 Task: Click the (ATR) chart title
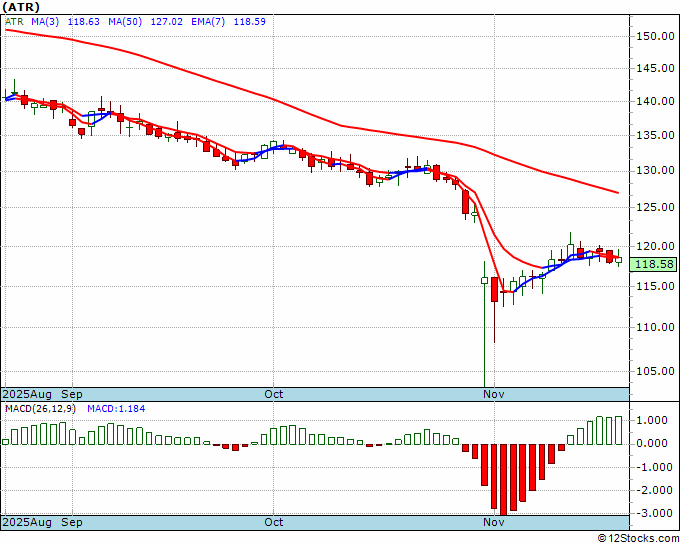coord(21,7)
